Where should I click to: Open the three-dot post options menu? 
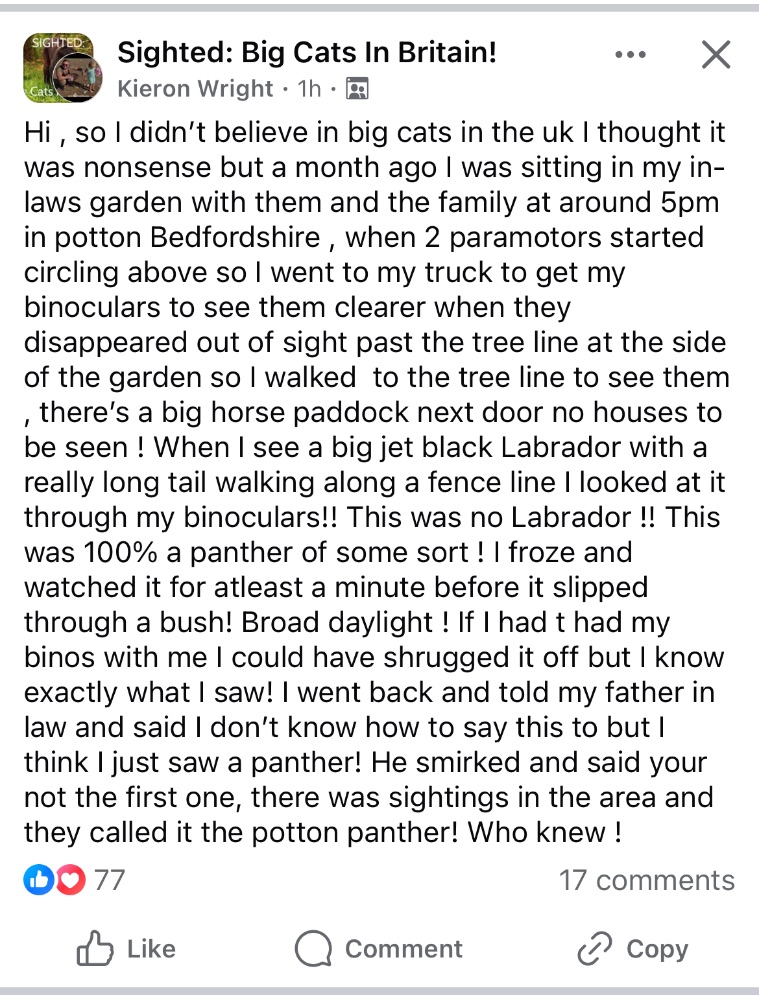click(630, 55)
